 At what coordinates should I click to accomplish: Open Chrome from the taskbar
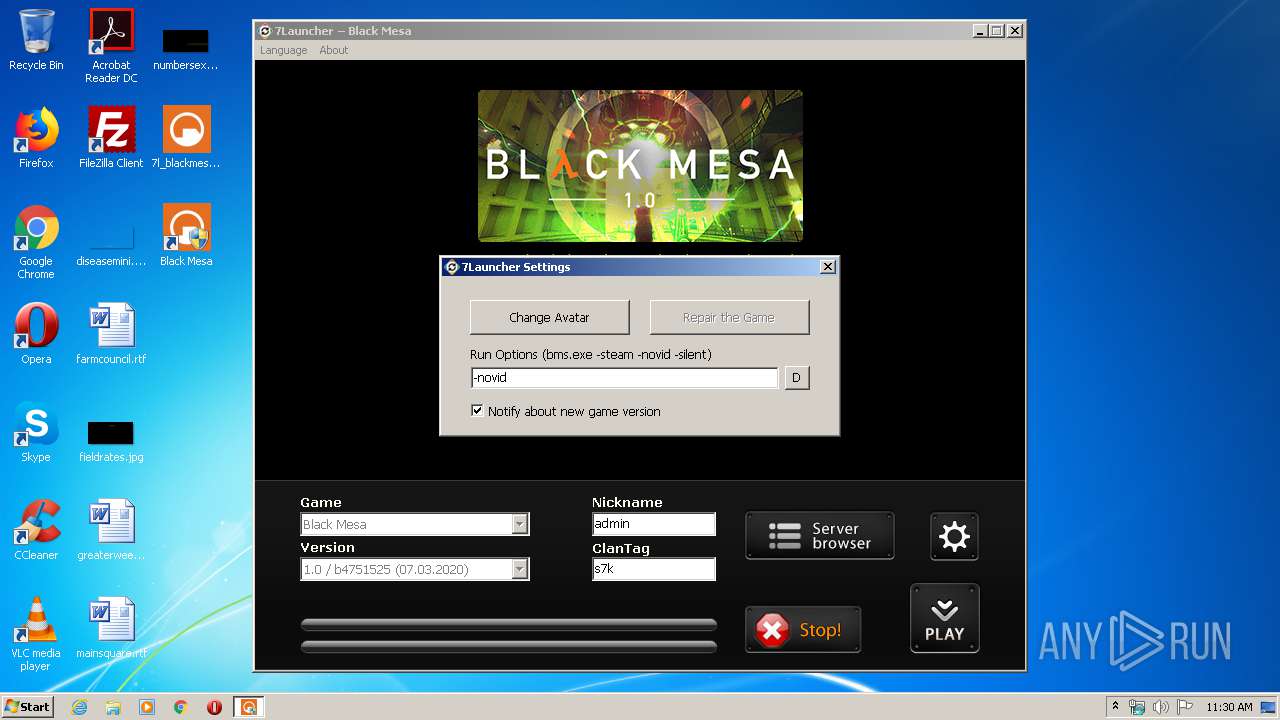(181, 707)
